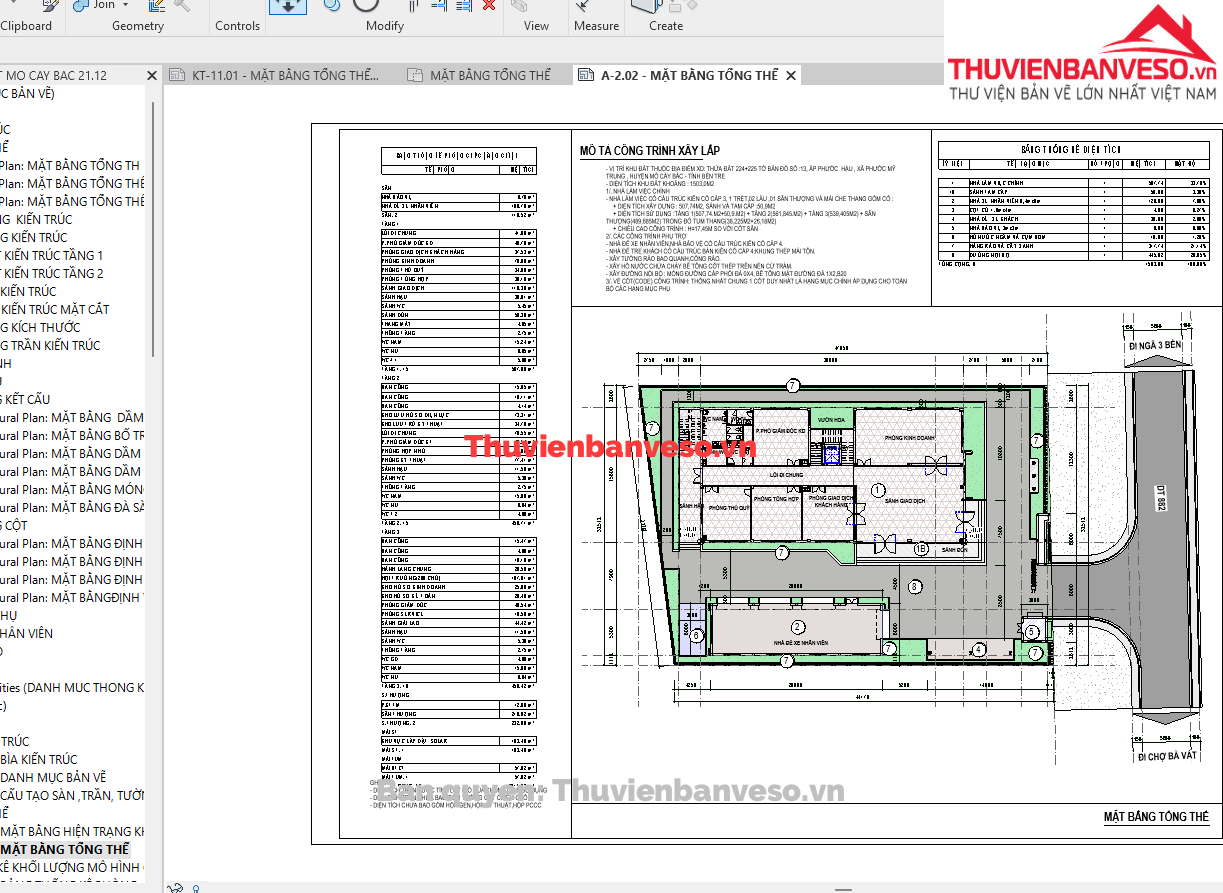Click the Thuvienbanveso.vn logo
The height and width of the screenshot is (893, 1223).
[1082, 60]
